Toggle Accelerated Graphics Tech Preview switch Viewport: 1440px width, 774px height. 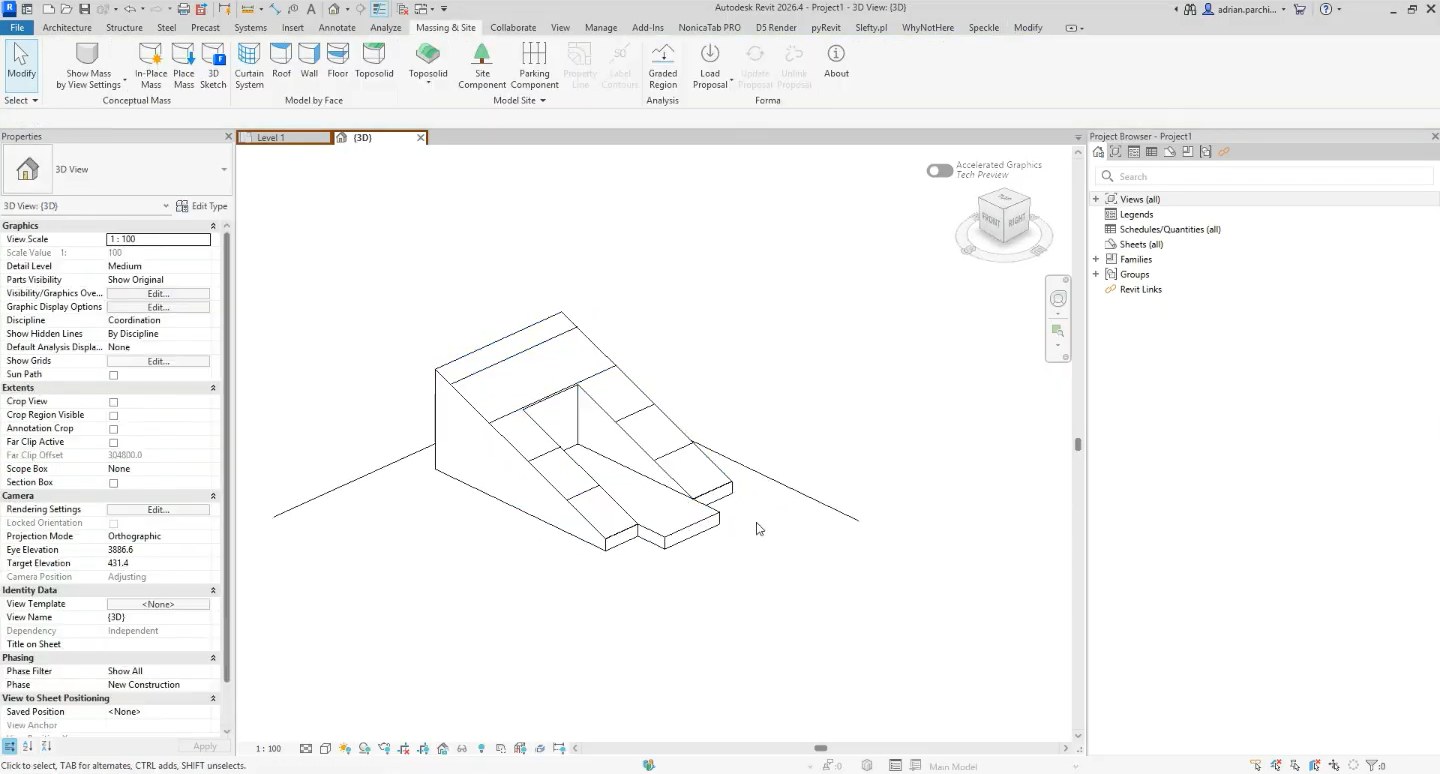(x=940, y=171)
